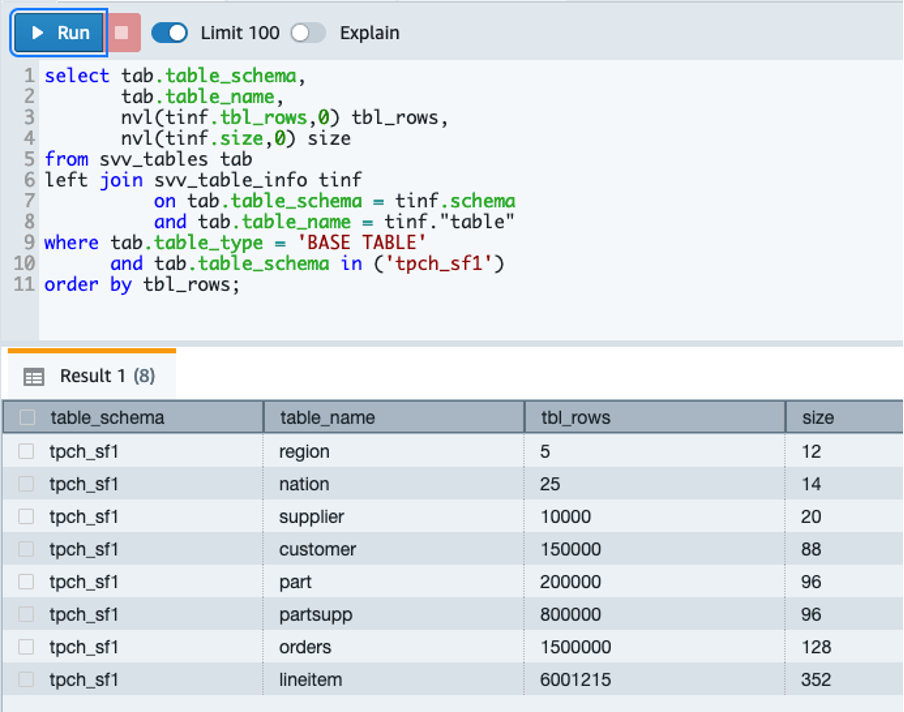
Task: Run the SQL query
Action: pos(58,32)
